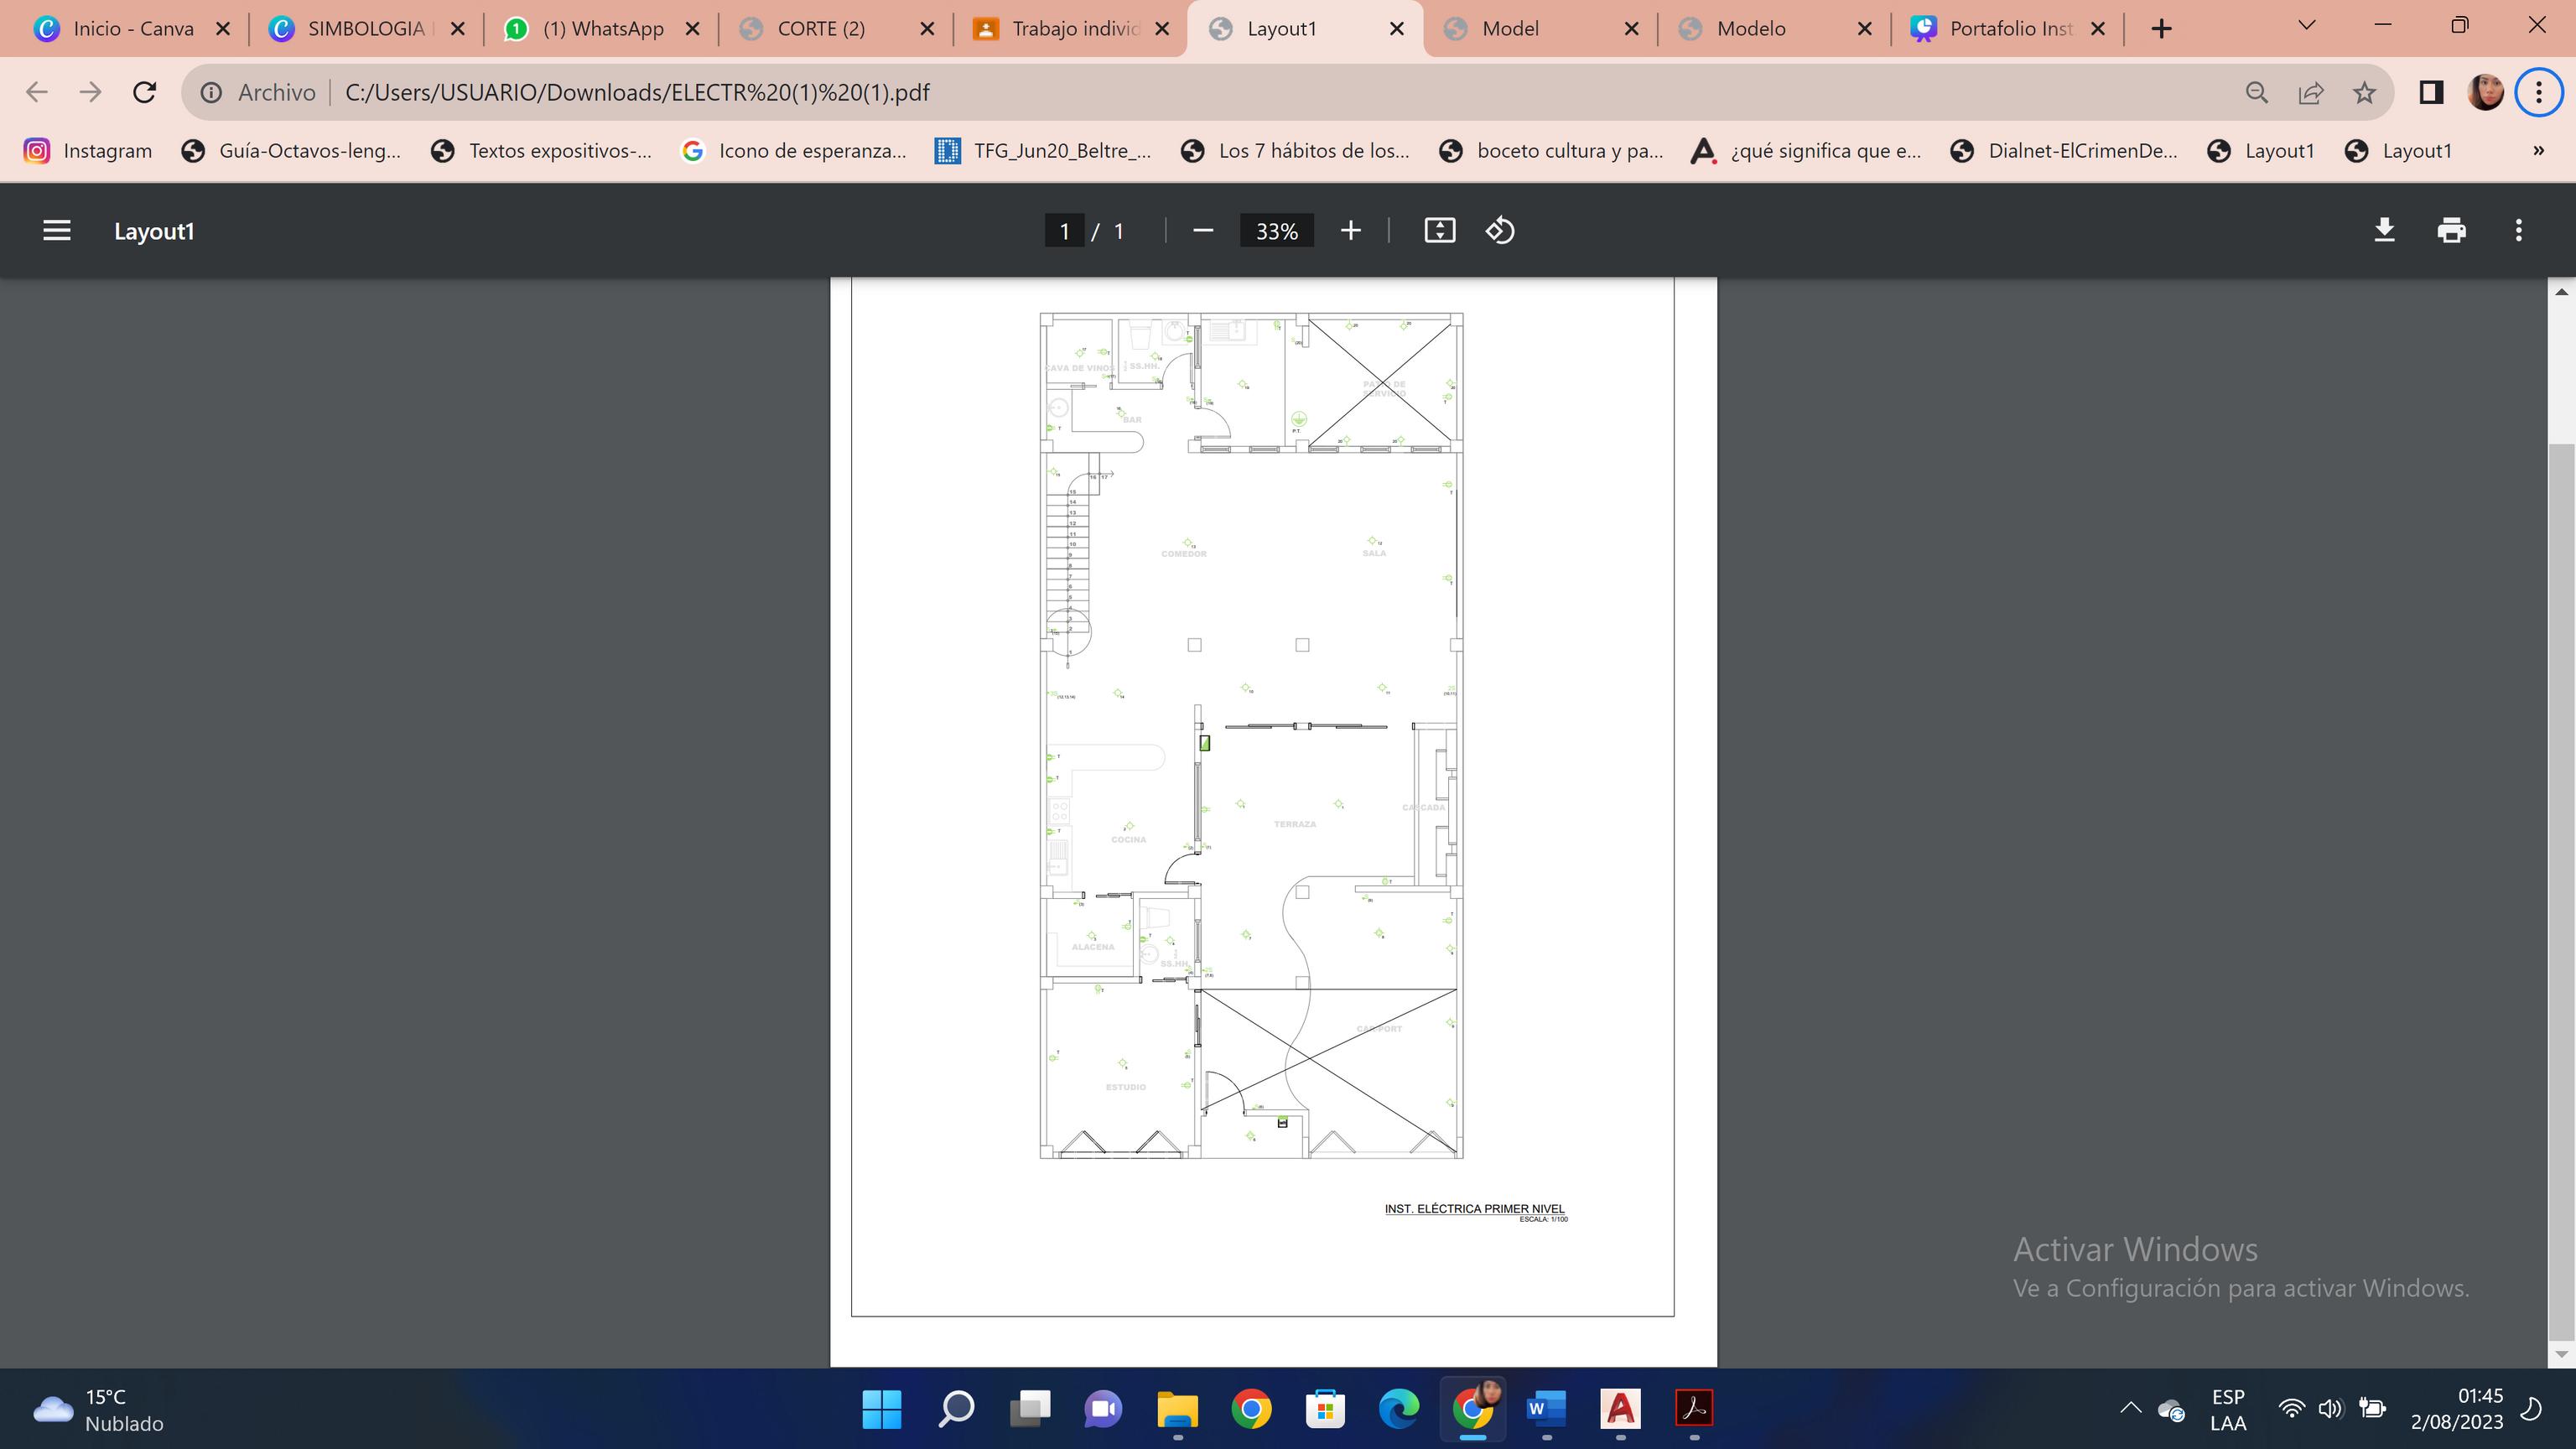Switch to the CORTE (2) tab
Image resolution: width=2576 pixels, height=1449 pixels.
820,29
